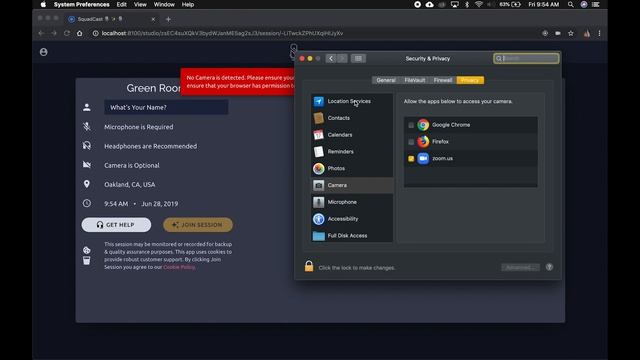The image size is (640, 360).
Task: Click the Join Session button
Action: pyautogui.click(x=198, y=225)
